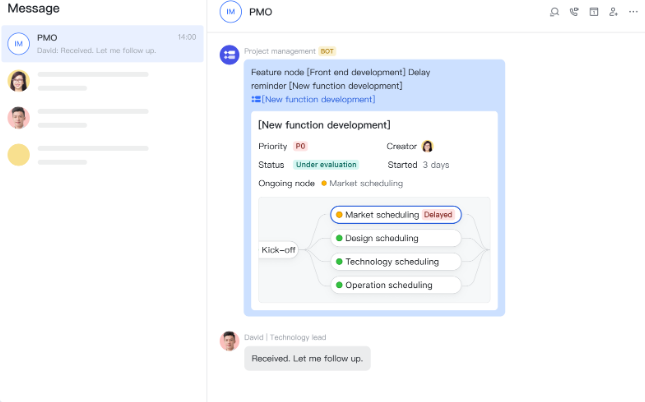Open the calendar icon in chat header
The width and height of the screenshot is (645, 402).
[x=594, y=12]
